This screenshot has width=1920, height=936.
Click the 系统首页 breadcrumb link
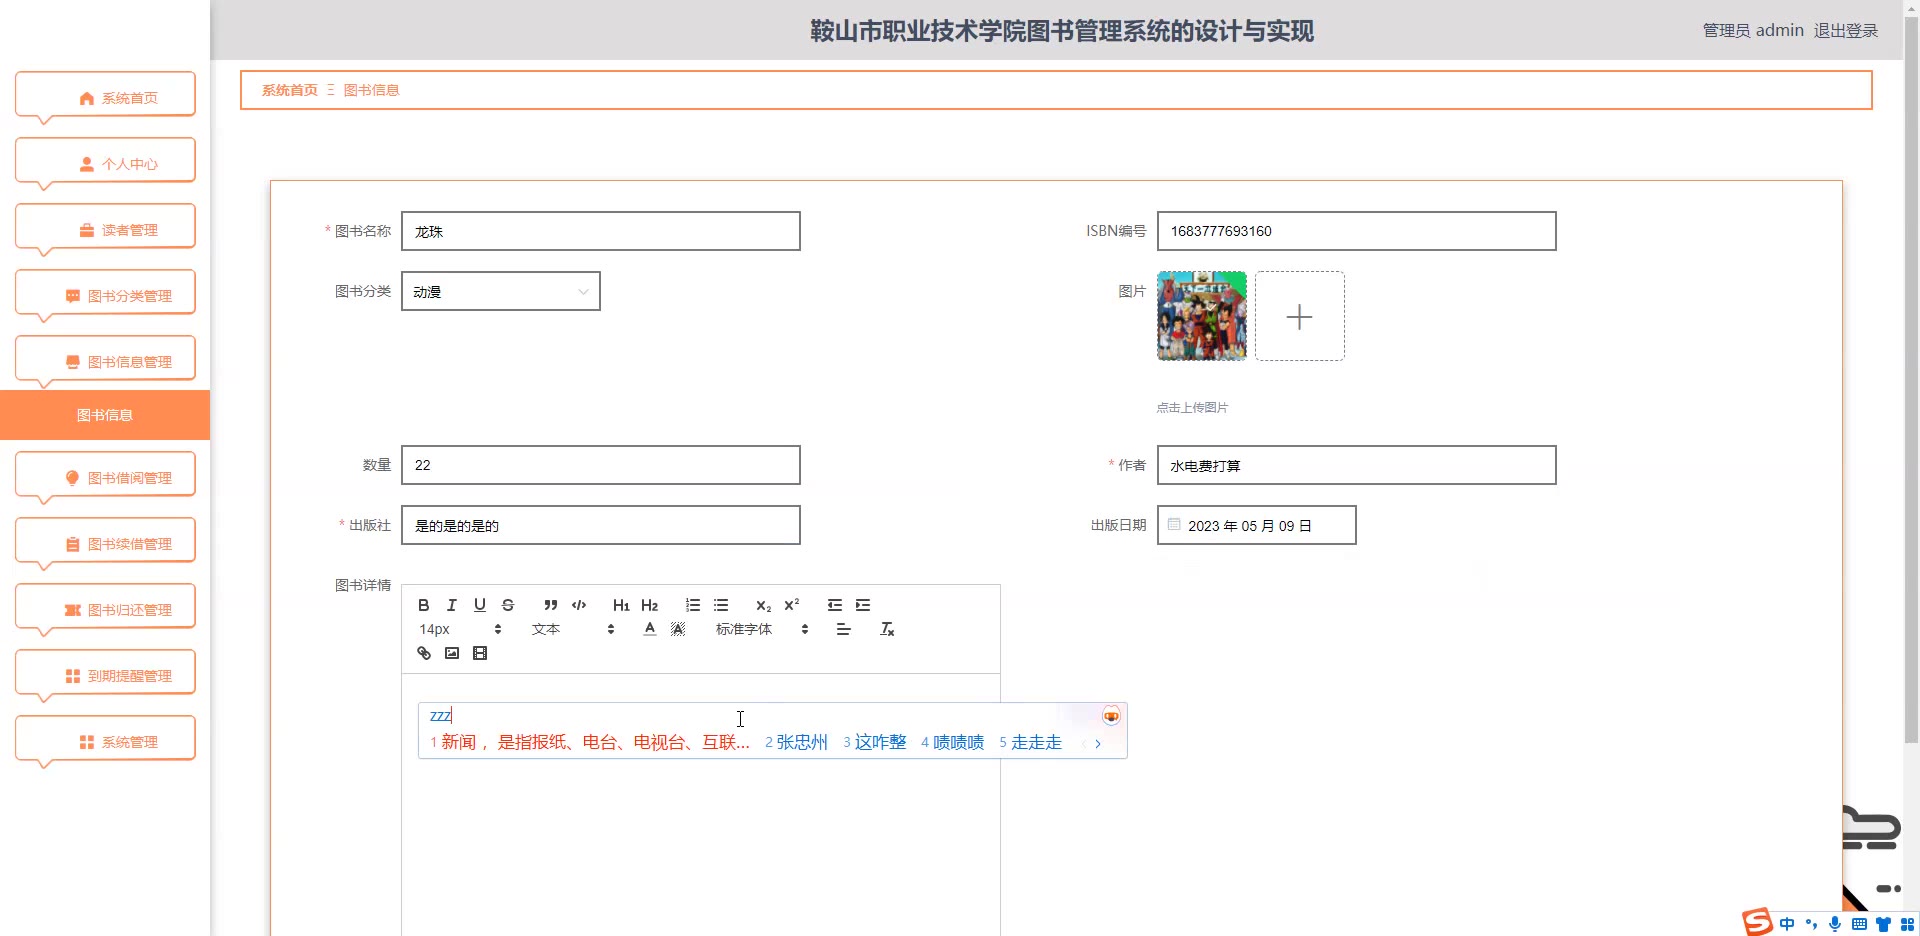(290, 90)
